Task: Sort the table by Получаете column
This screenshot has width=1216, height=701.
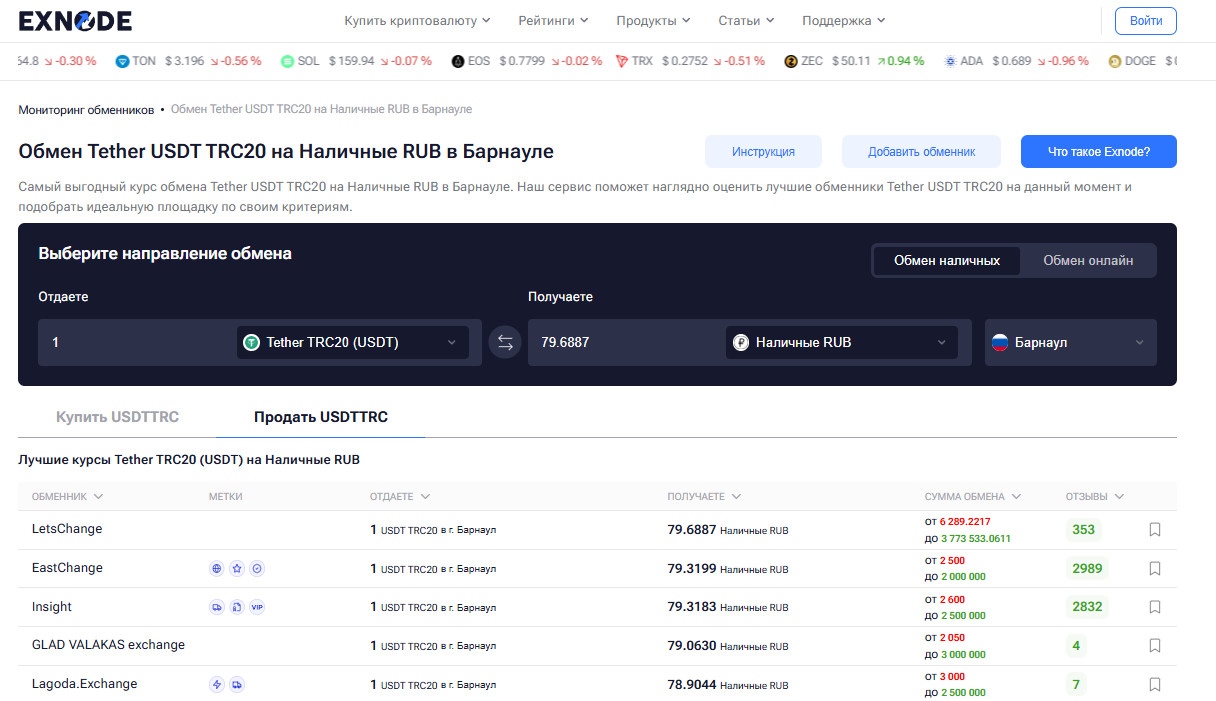Action: point(704,497)
